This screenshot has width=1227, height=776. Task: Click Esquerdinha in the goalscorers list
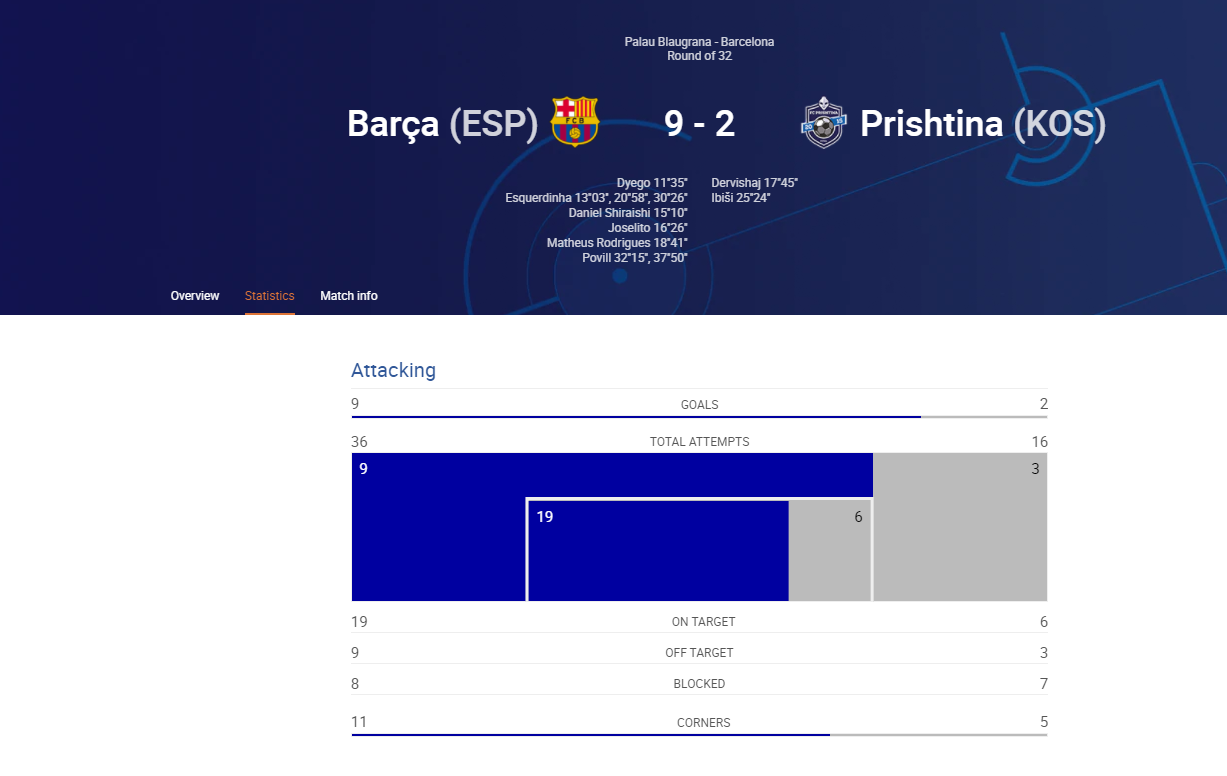(x=538, y=198)
